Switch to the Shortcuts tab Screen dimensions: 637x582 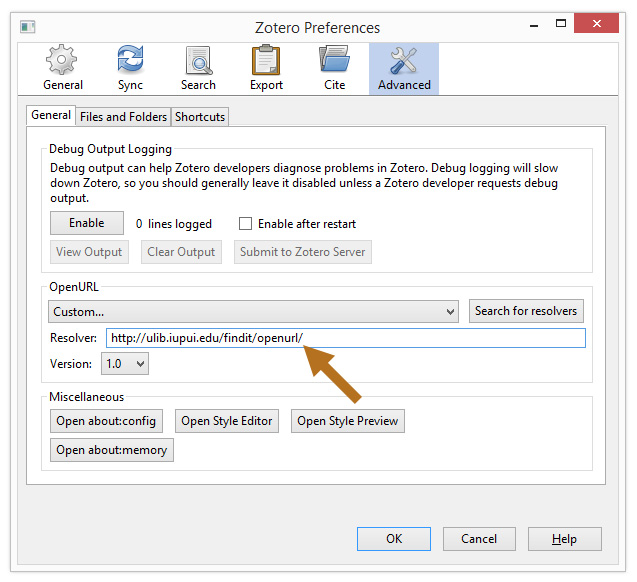point(200,117)
